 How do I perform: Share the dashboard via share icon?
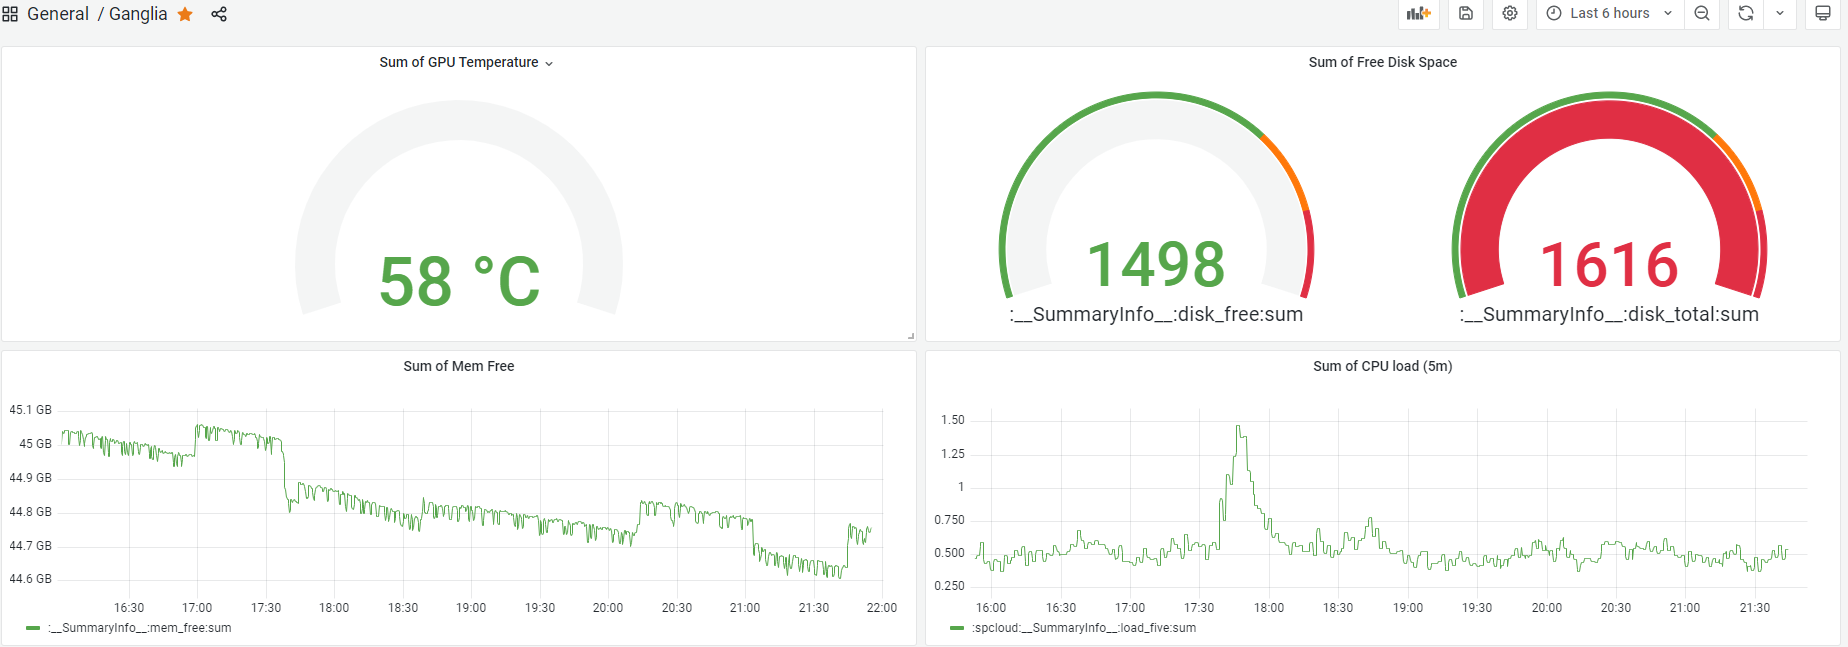(x=219, y=14)
